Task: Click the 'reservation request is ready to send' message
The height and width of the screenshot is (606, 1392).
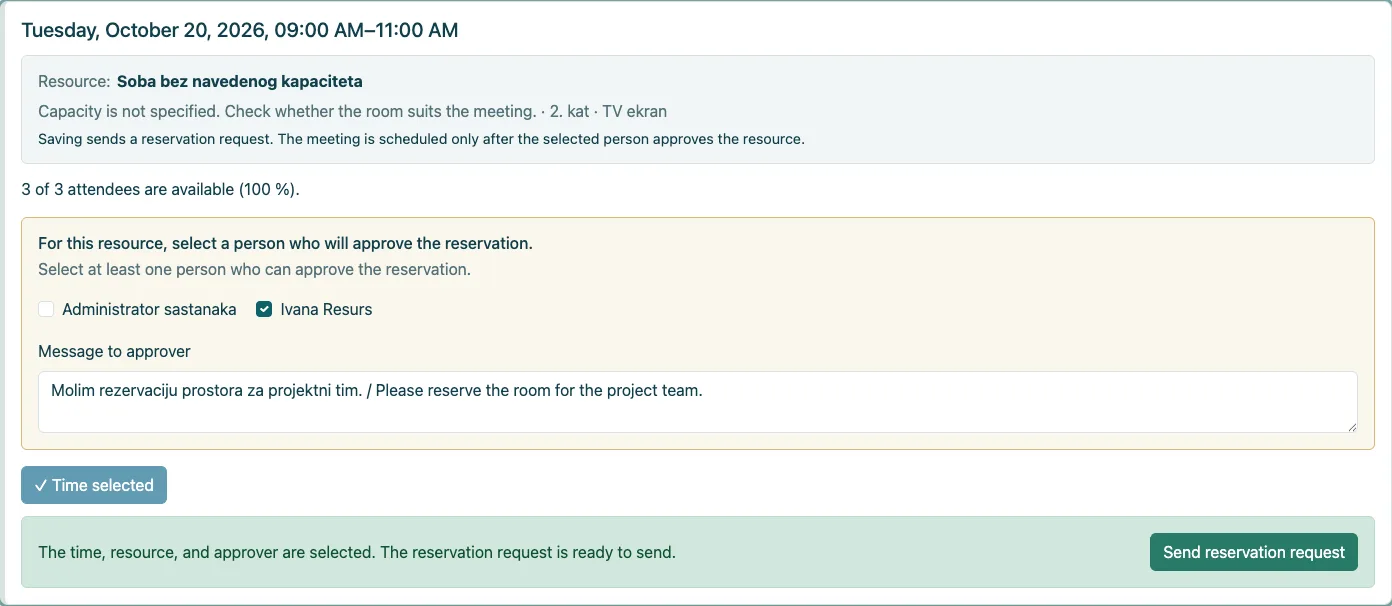Action: click(357, 552)
